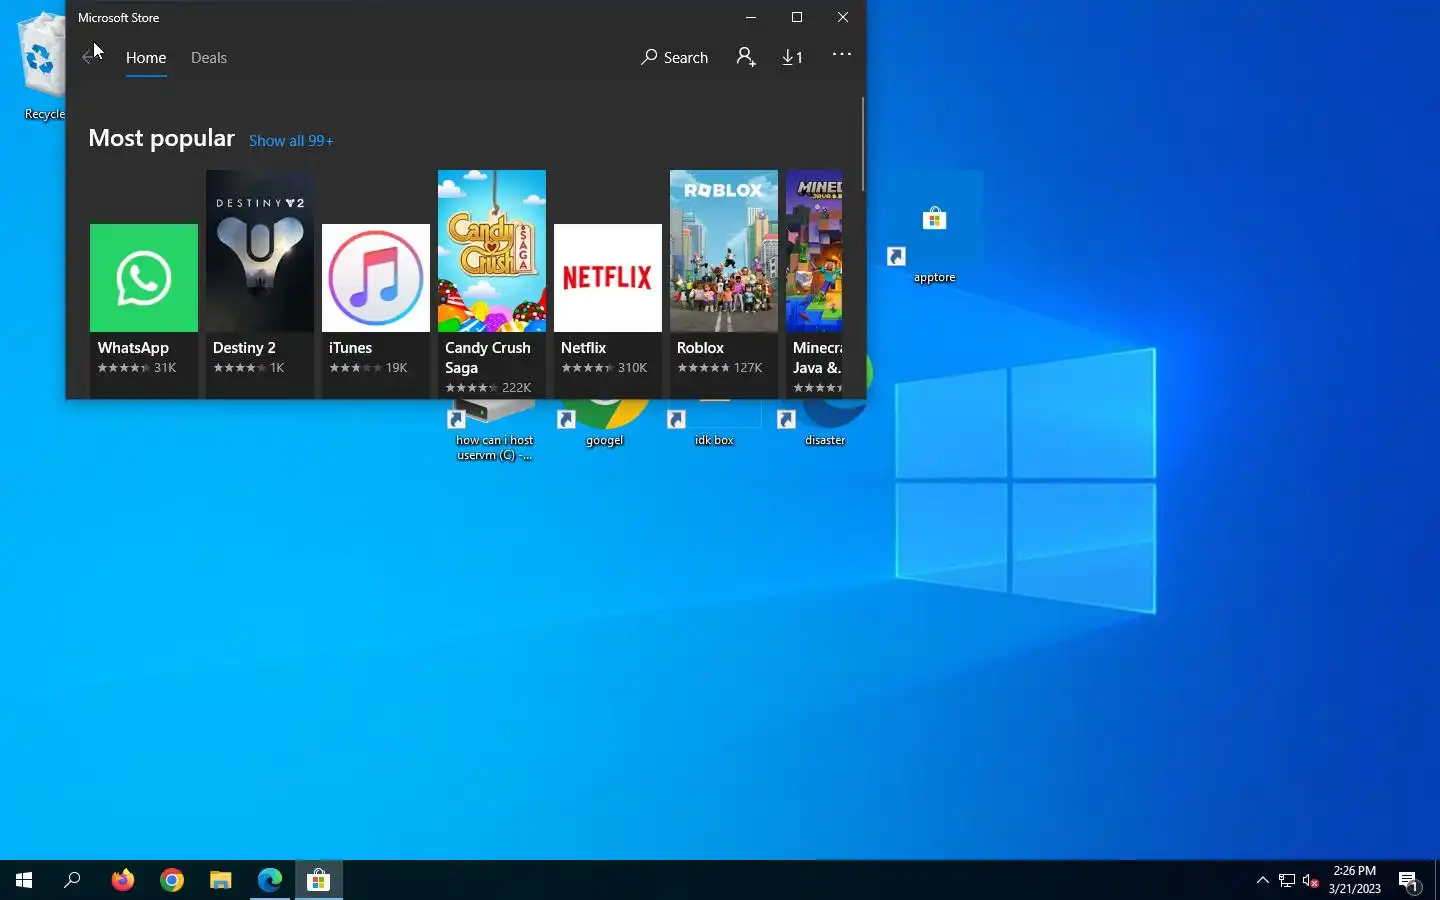Select the WhatsApp 31K rating
This screenshot has width=1440, height=900.
click(x=137, y=368)
